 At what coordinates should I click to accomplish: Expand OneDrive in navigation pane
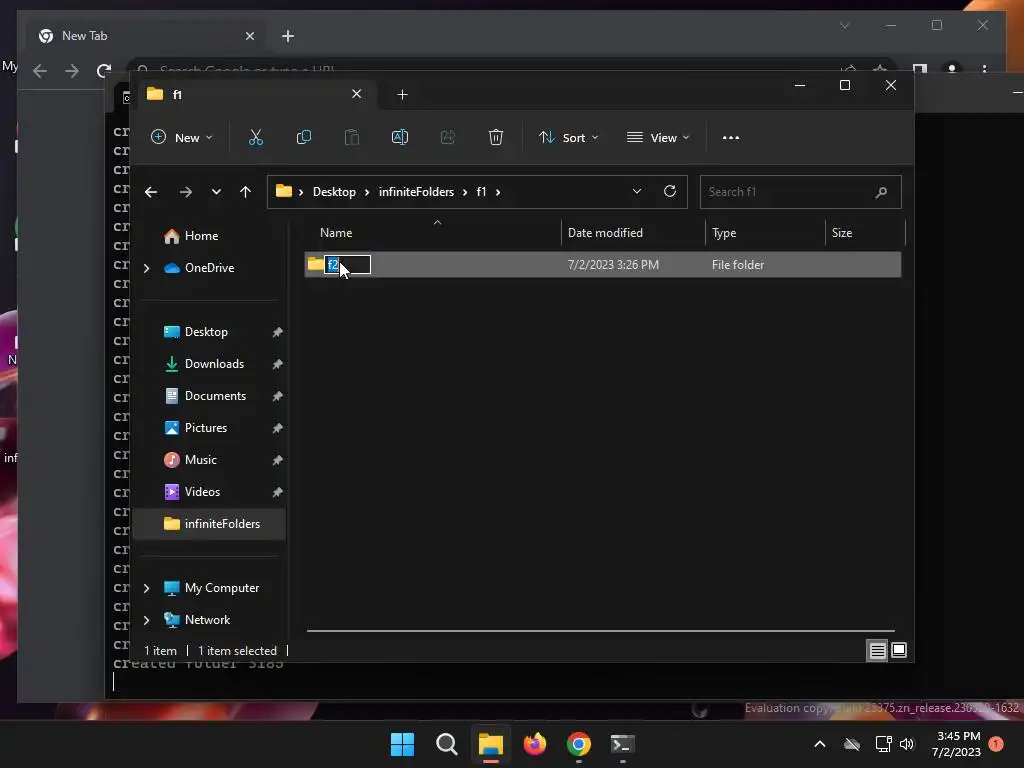pyautogui.click(x=146, y=268)
